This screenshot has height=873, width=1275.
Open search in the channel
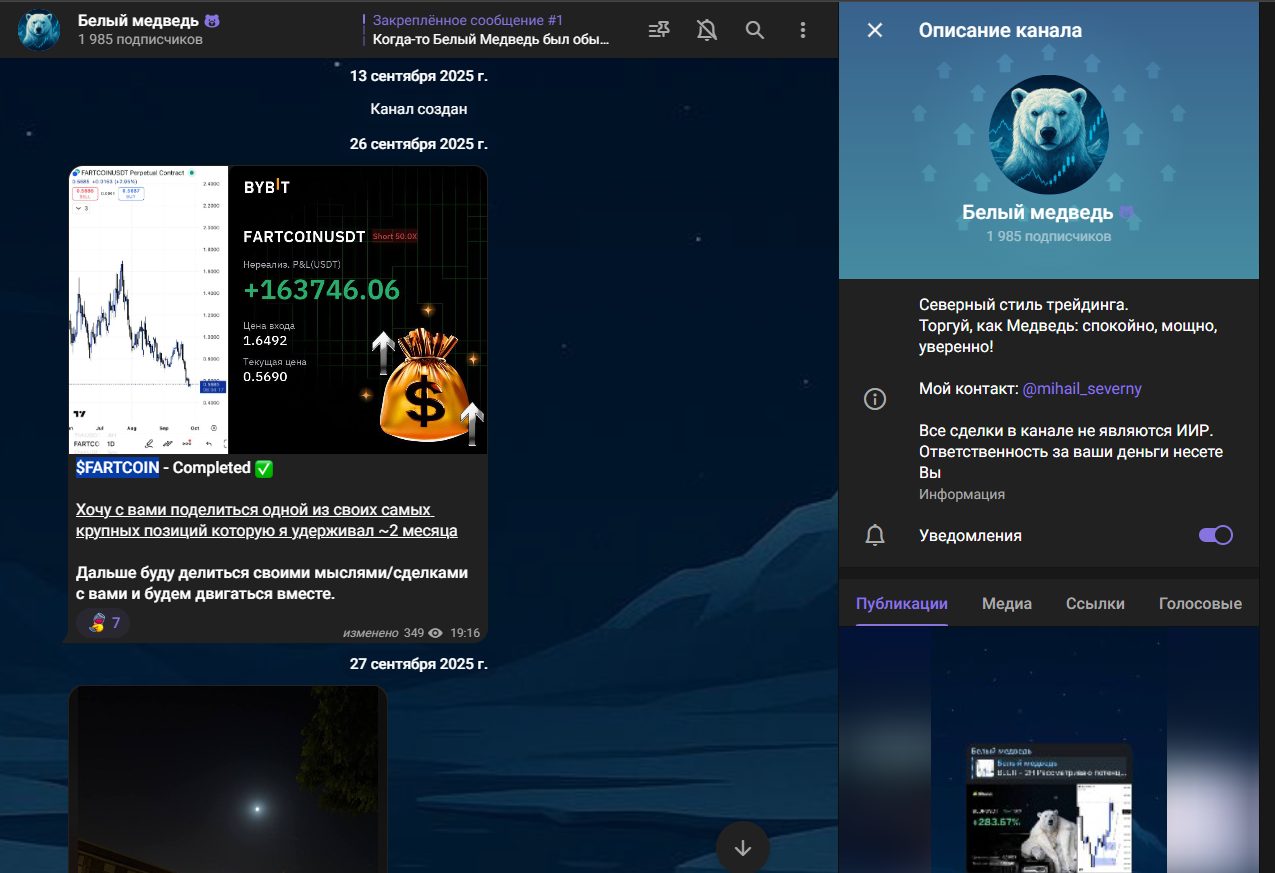pyautogui.click(x=755, y=30)
